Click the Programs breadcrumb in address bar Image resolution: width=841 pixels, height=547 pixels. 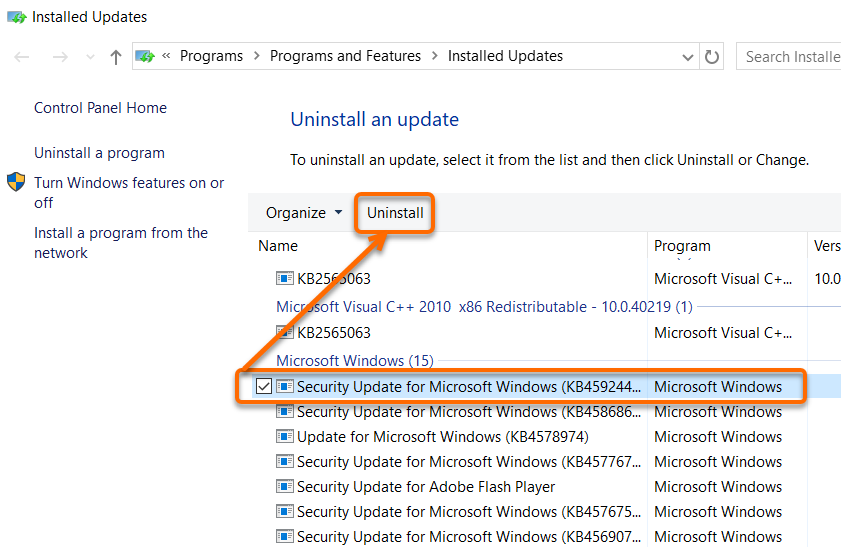(211, 57)
